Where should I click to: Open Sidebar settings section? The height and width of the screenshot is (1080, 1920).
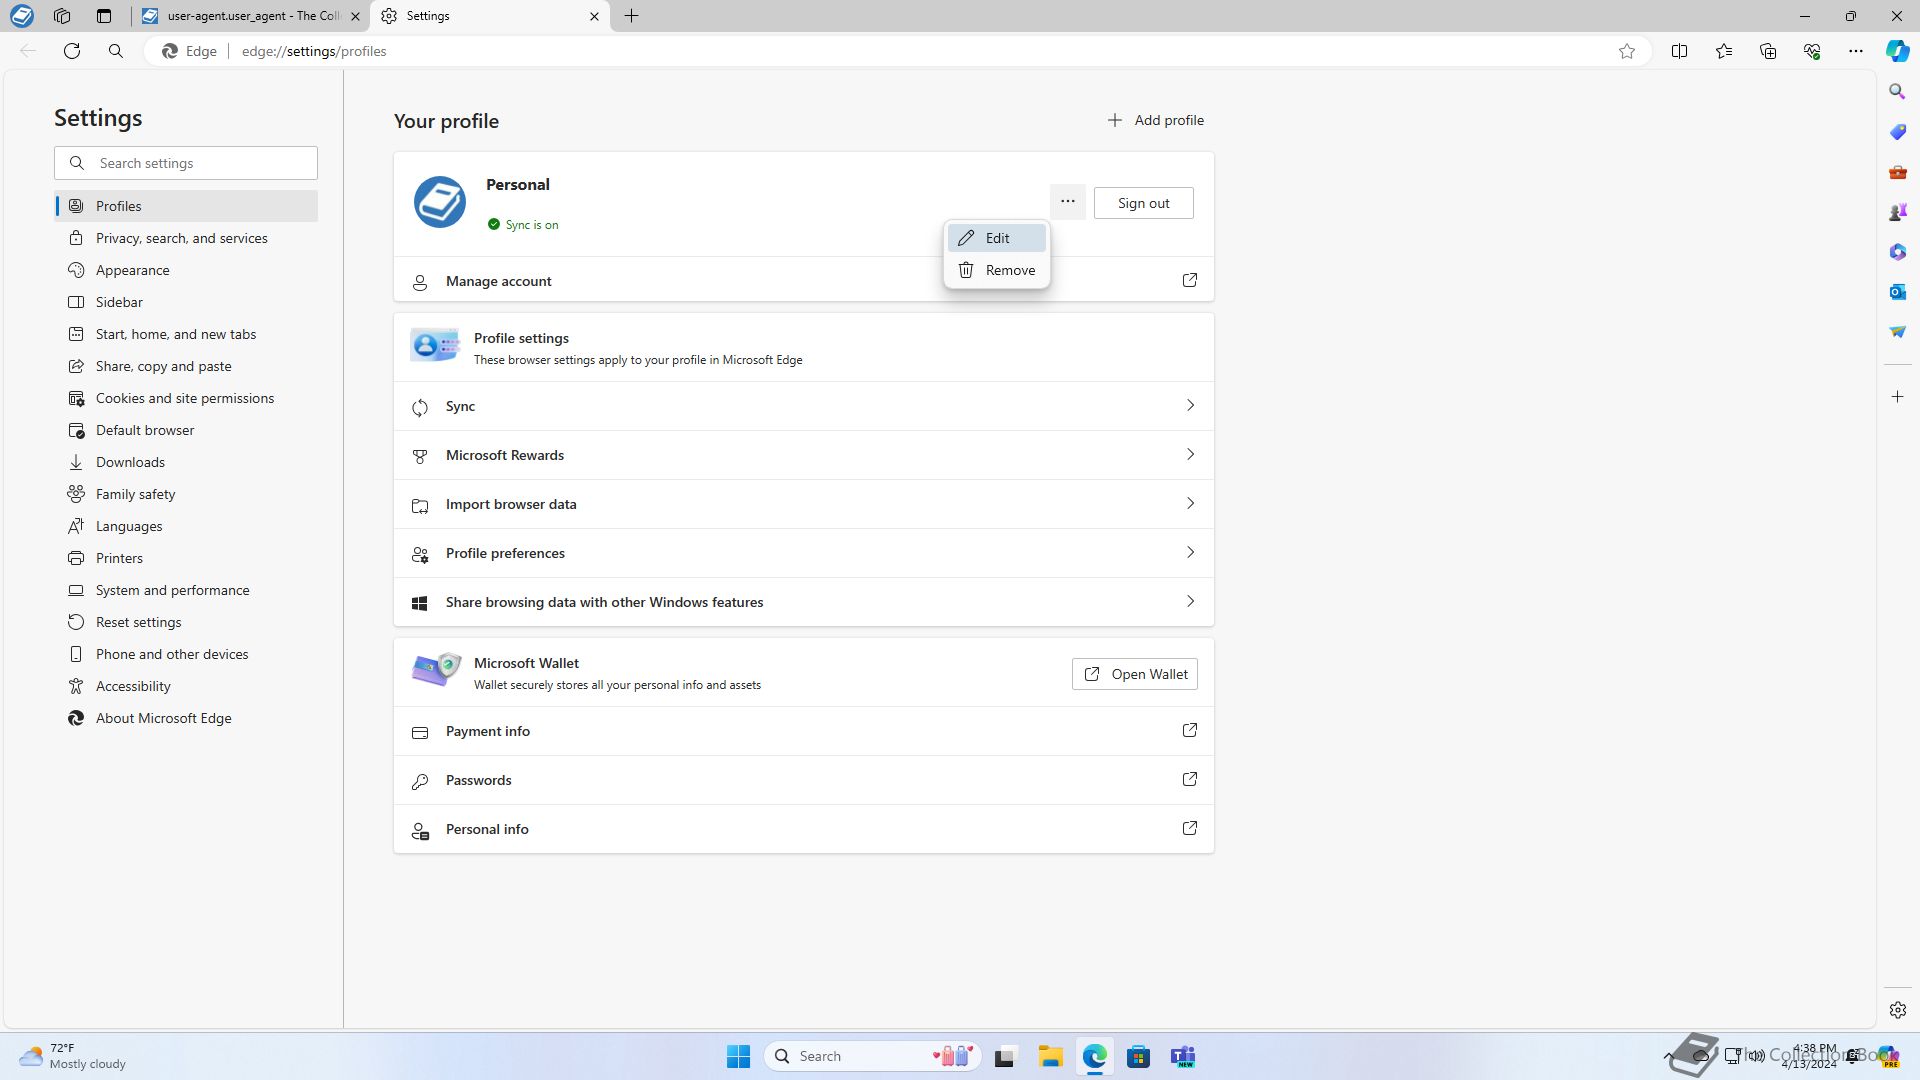pos(186,302)
